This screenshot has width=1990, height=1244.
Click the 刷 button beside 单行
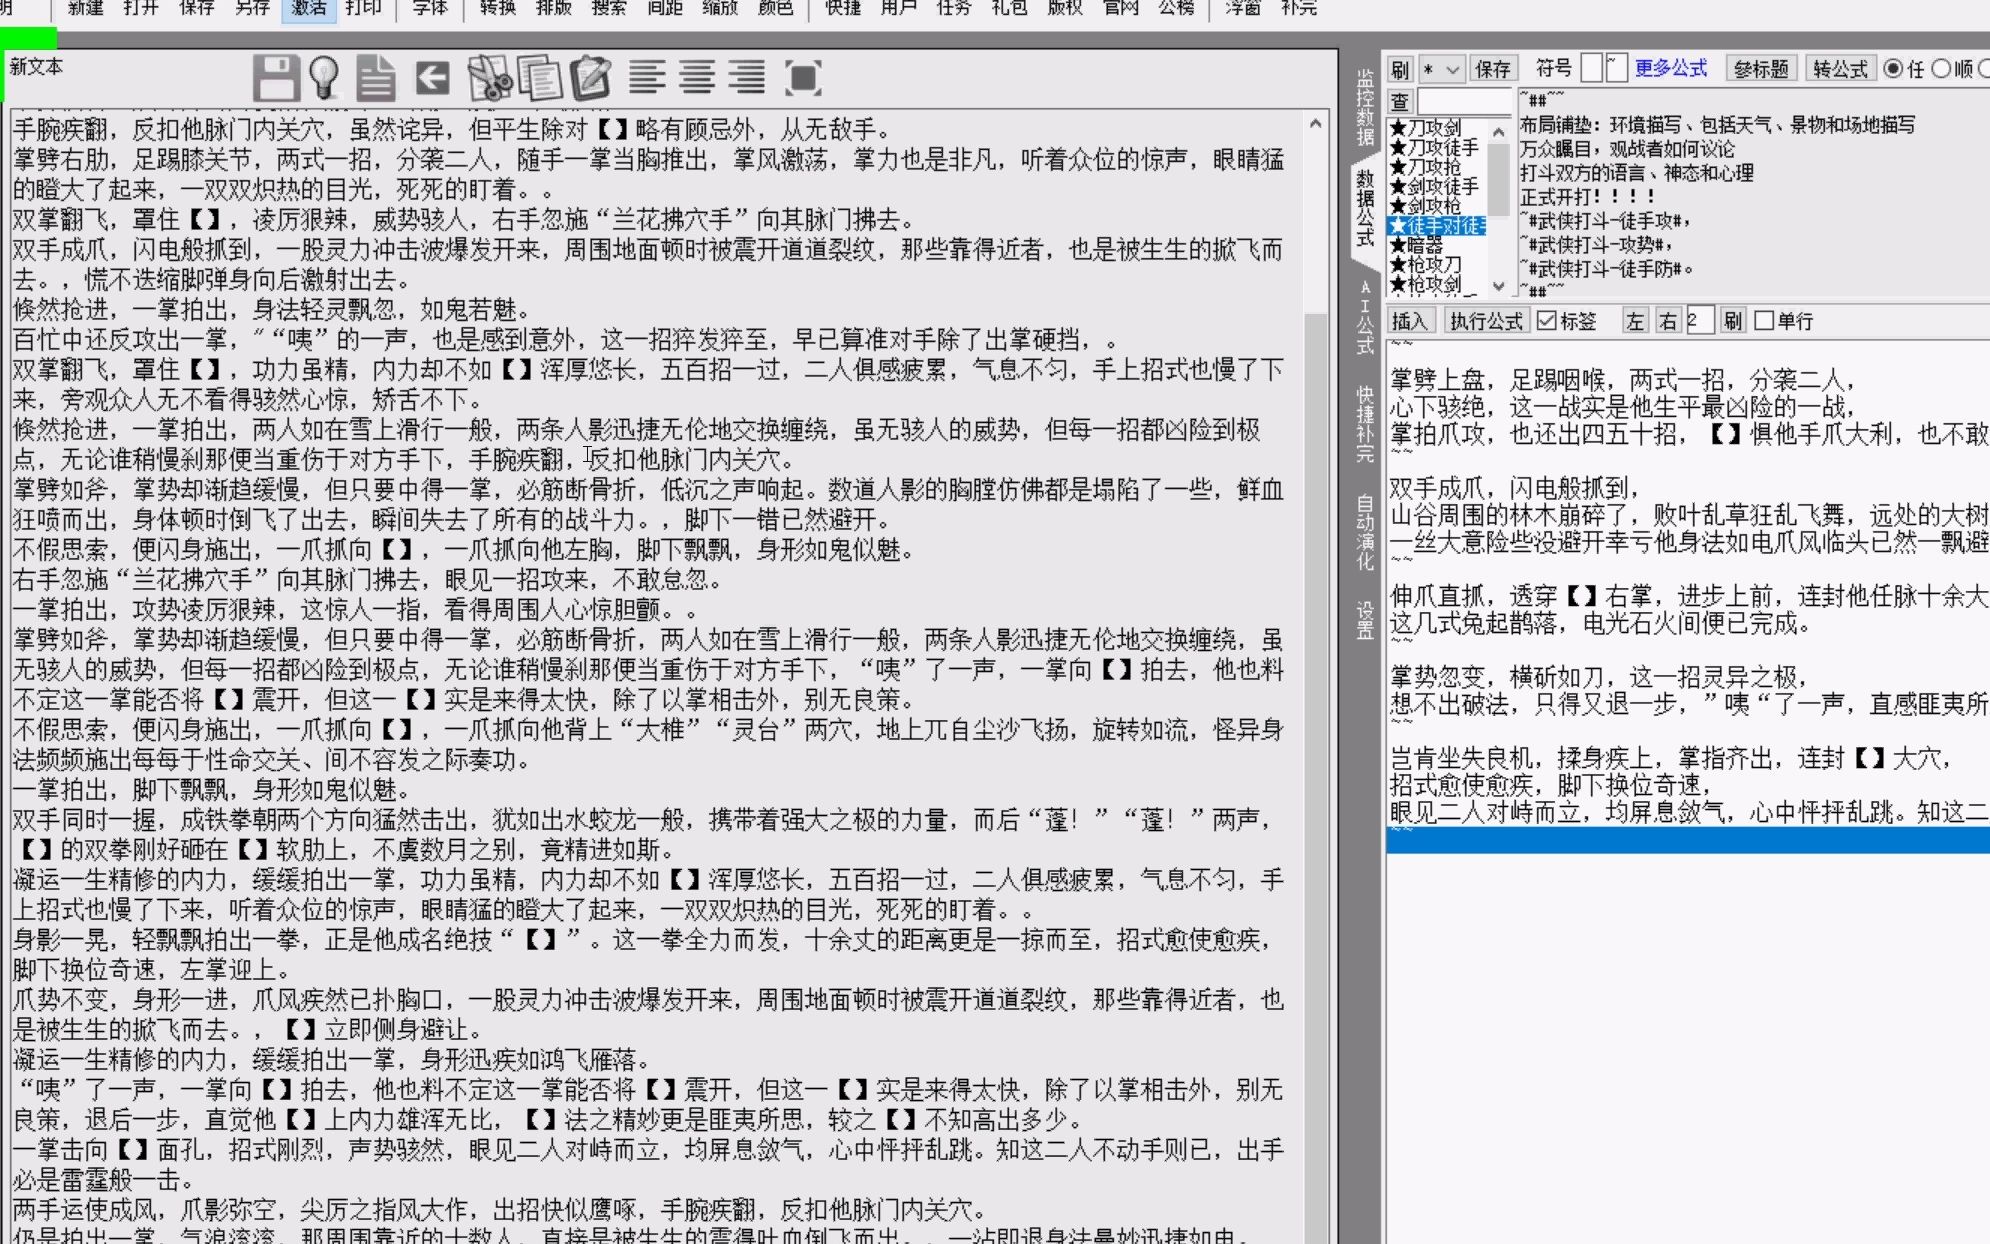(1732, 321)
